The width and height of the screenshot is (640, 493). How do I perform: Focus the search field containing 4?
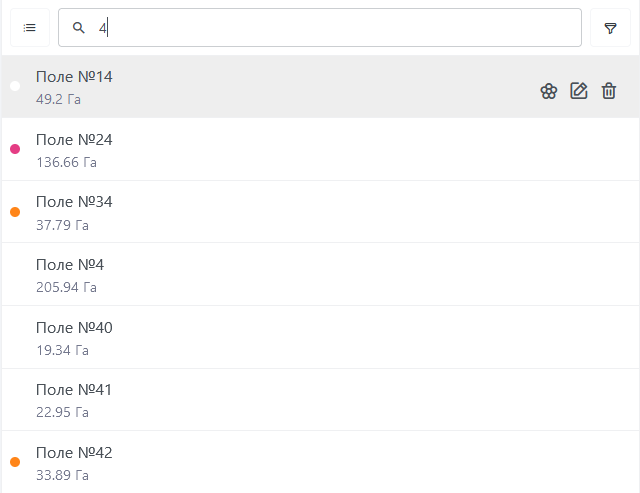(x=330, y=28)
